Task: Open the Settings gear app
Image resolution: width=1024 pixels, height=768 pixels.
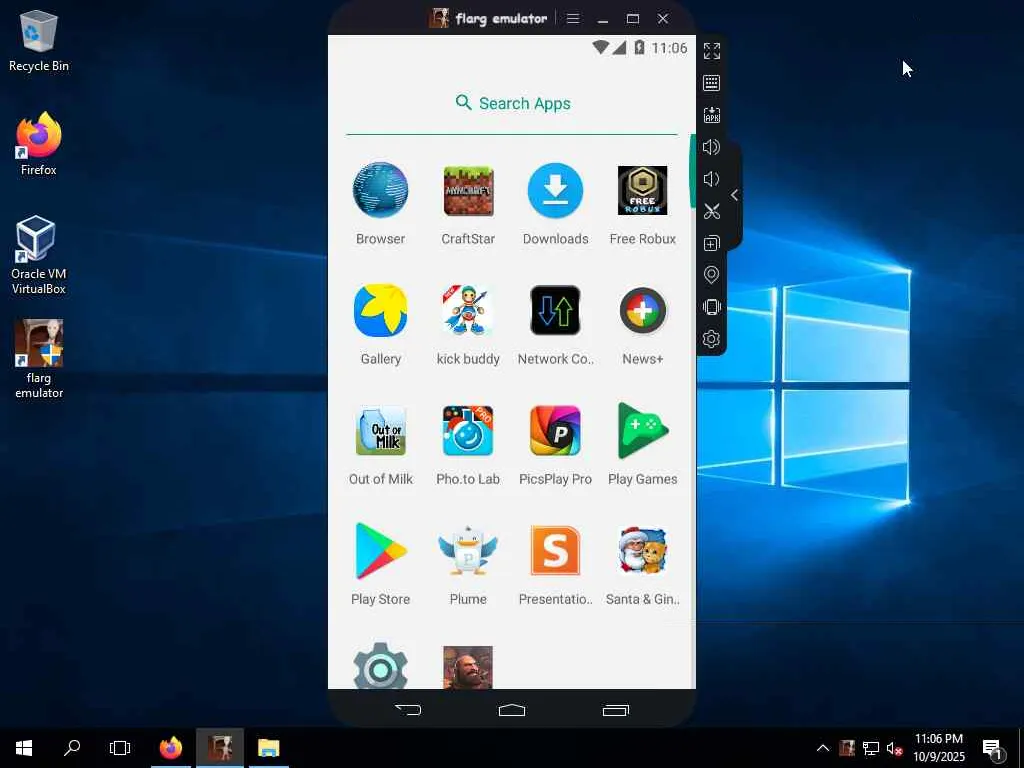Action: [x=381, y=666]
